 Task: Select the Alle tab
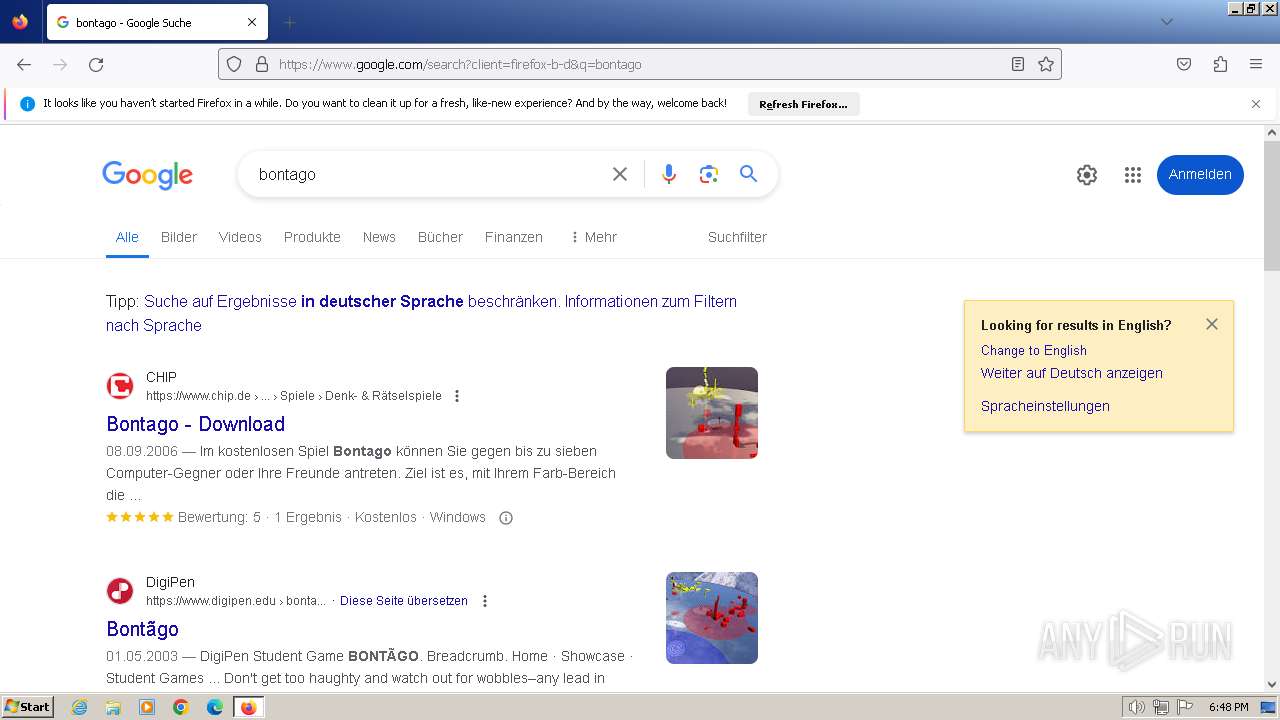click(x=127, y=237)
